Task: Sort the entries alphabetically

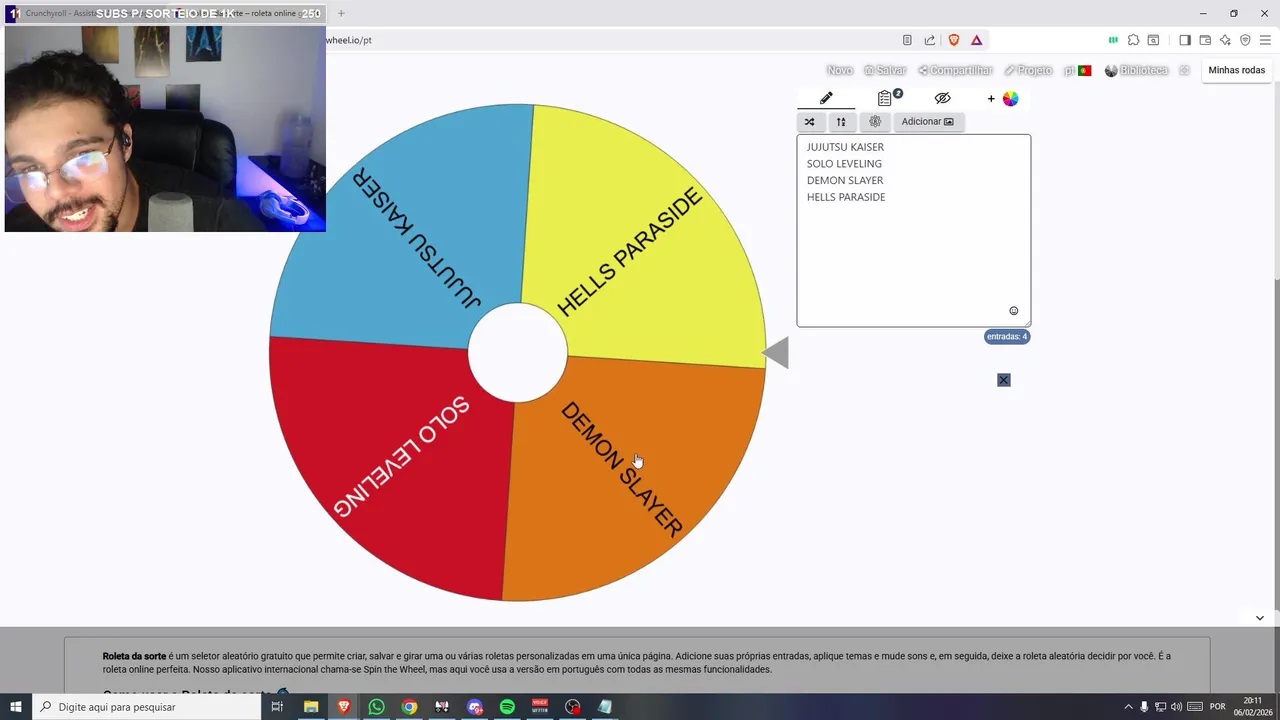Action: coord(841,122)
